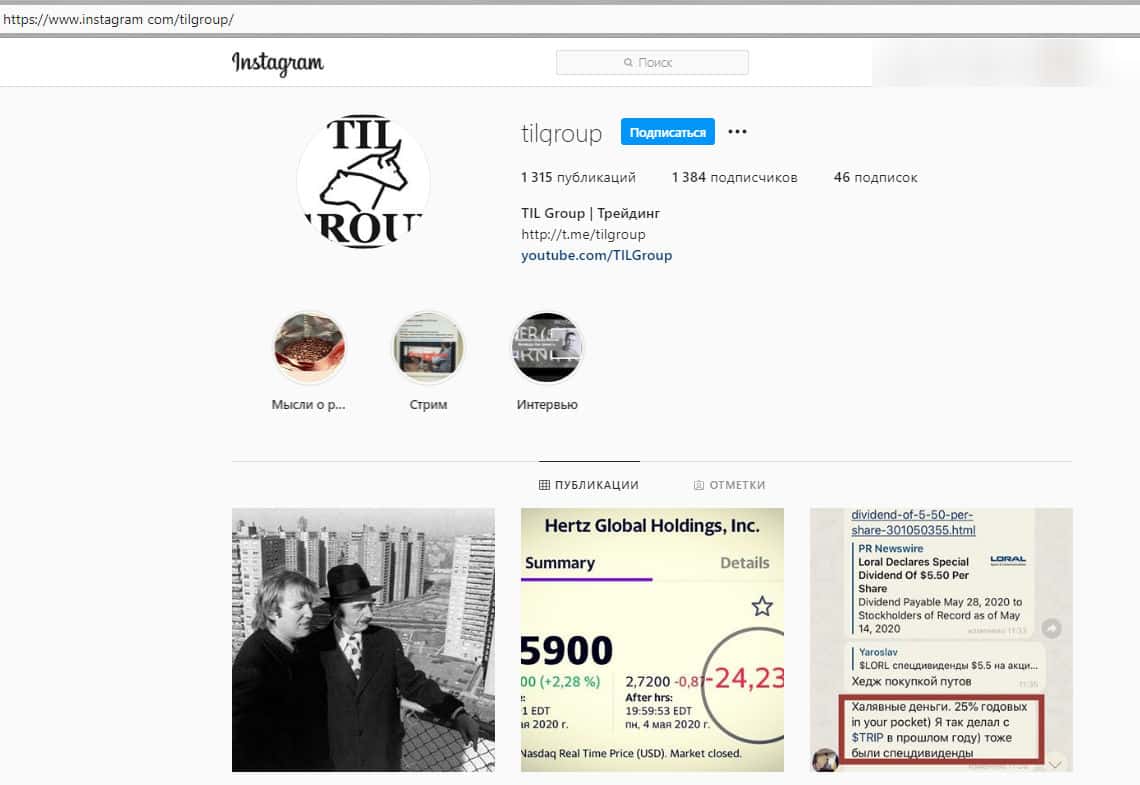The width and height of the screenshot is (1140, 785).
Task: Click the three-dot options menu beside Подписаться
Action: (x=737, y=132)
